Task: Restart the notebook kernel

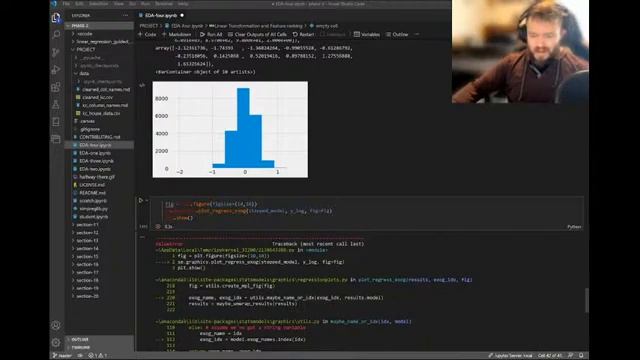Action: coord(303,34)
